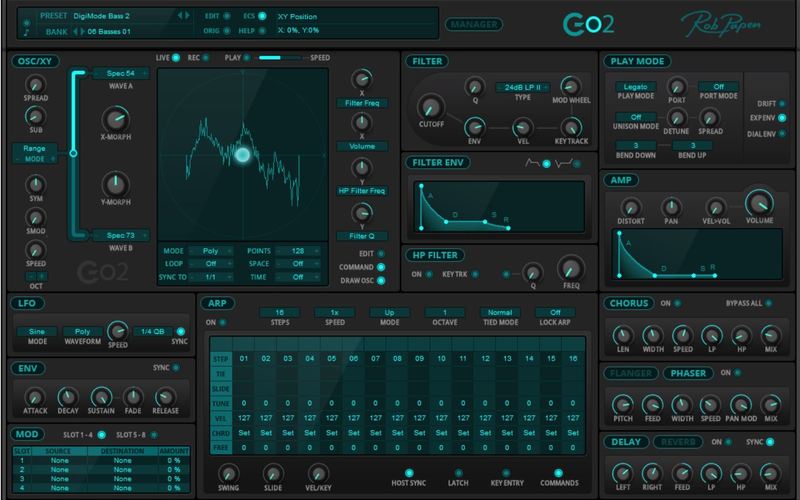This screenshot has height=500, width=800.
Task: Select the DELAY tab
Action: point(626,442)
